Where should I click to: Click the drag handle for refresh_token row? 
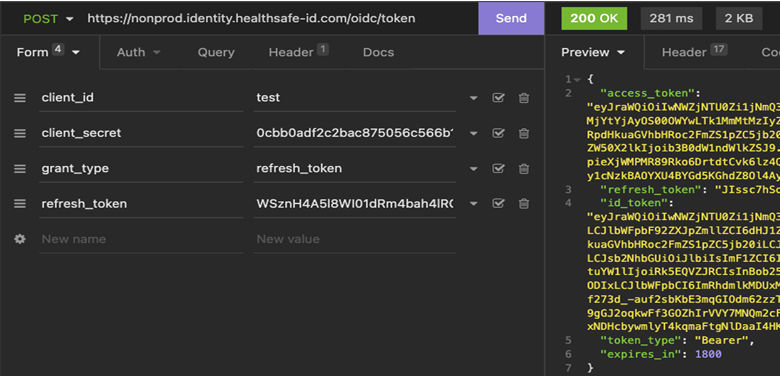[20, 203]
